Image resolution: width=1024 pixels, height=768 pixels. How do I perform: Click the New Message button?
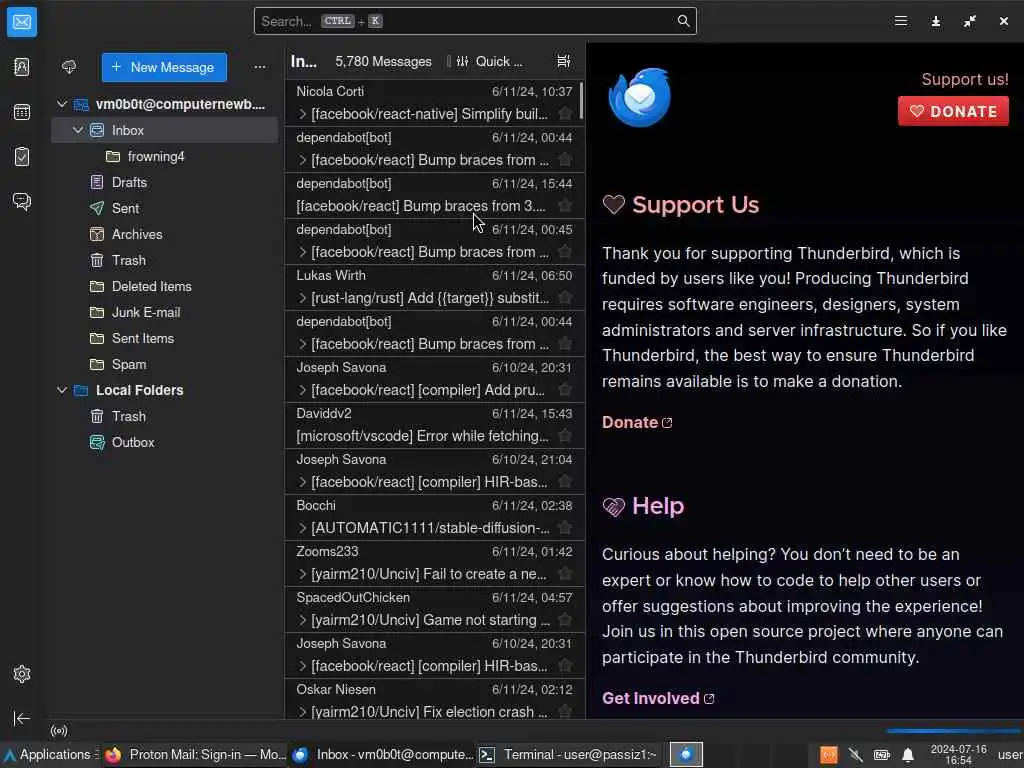coord(164,67)
